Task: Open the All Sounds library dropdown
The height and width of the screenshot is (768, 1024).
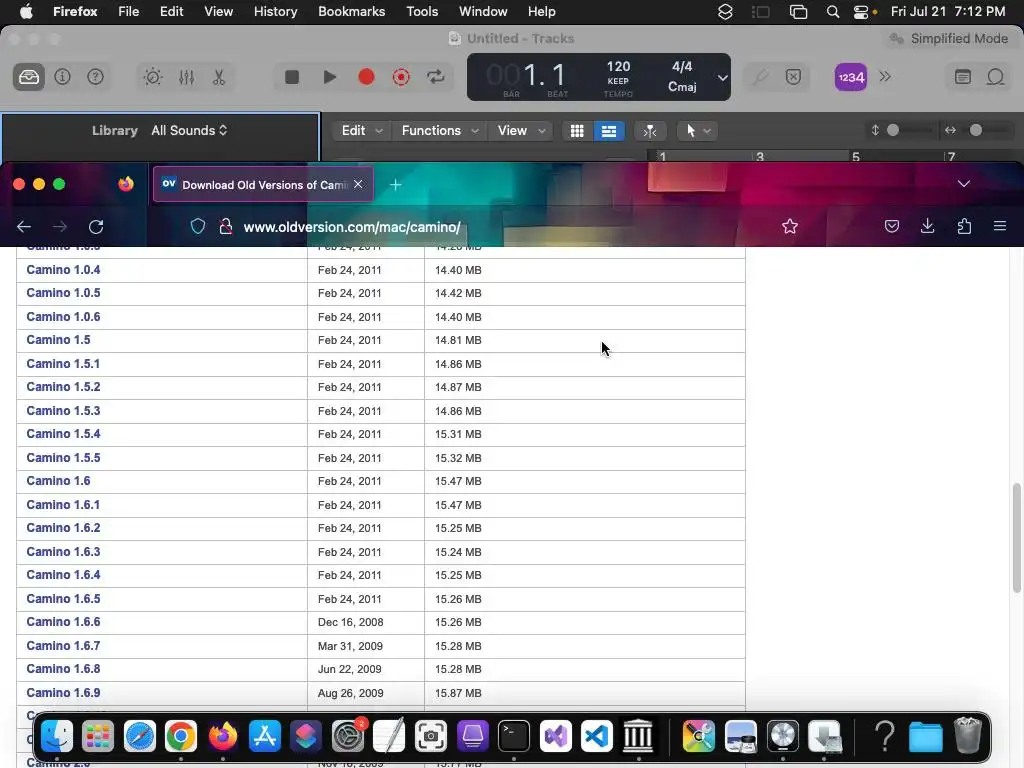Action: 189,130
